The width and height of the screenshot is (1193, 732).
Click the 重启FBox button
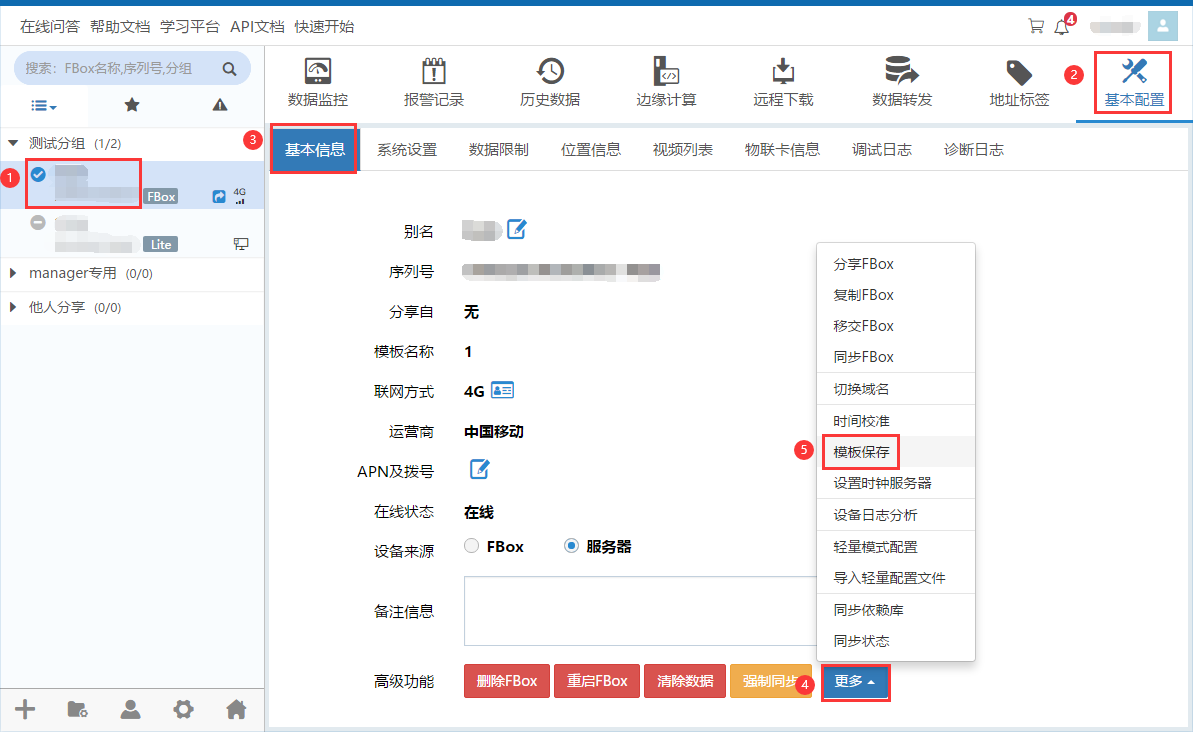point(597,681)
